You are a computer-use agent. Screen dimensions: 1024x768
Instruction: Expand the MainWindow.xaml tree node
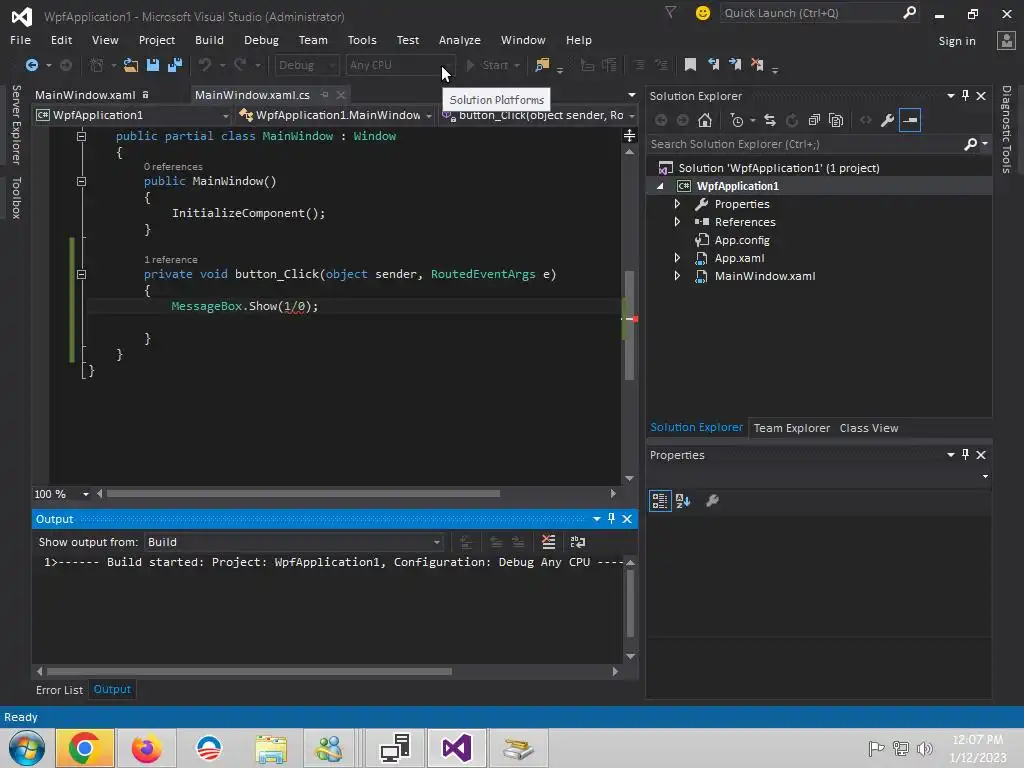[677, 276]
